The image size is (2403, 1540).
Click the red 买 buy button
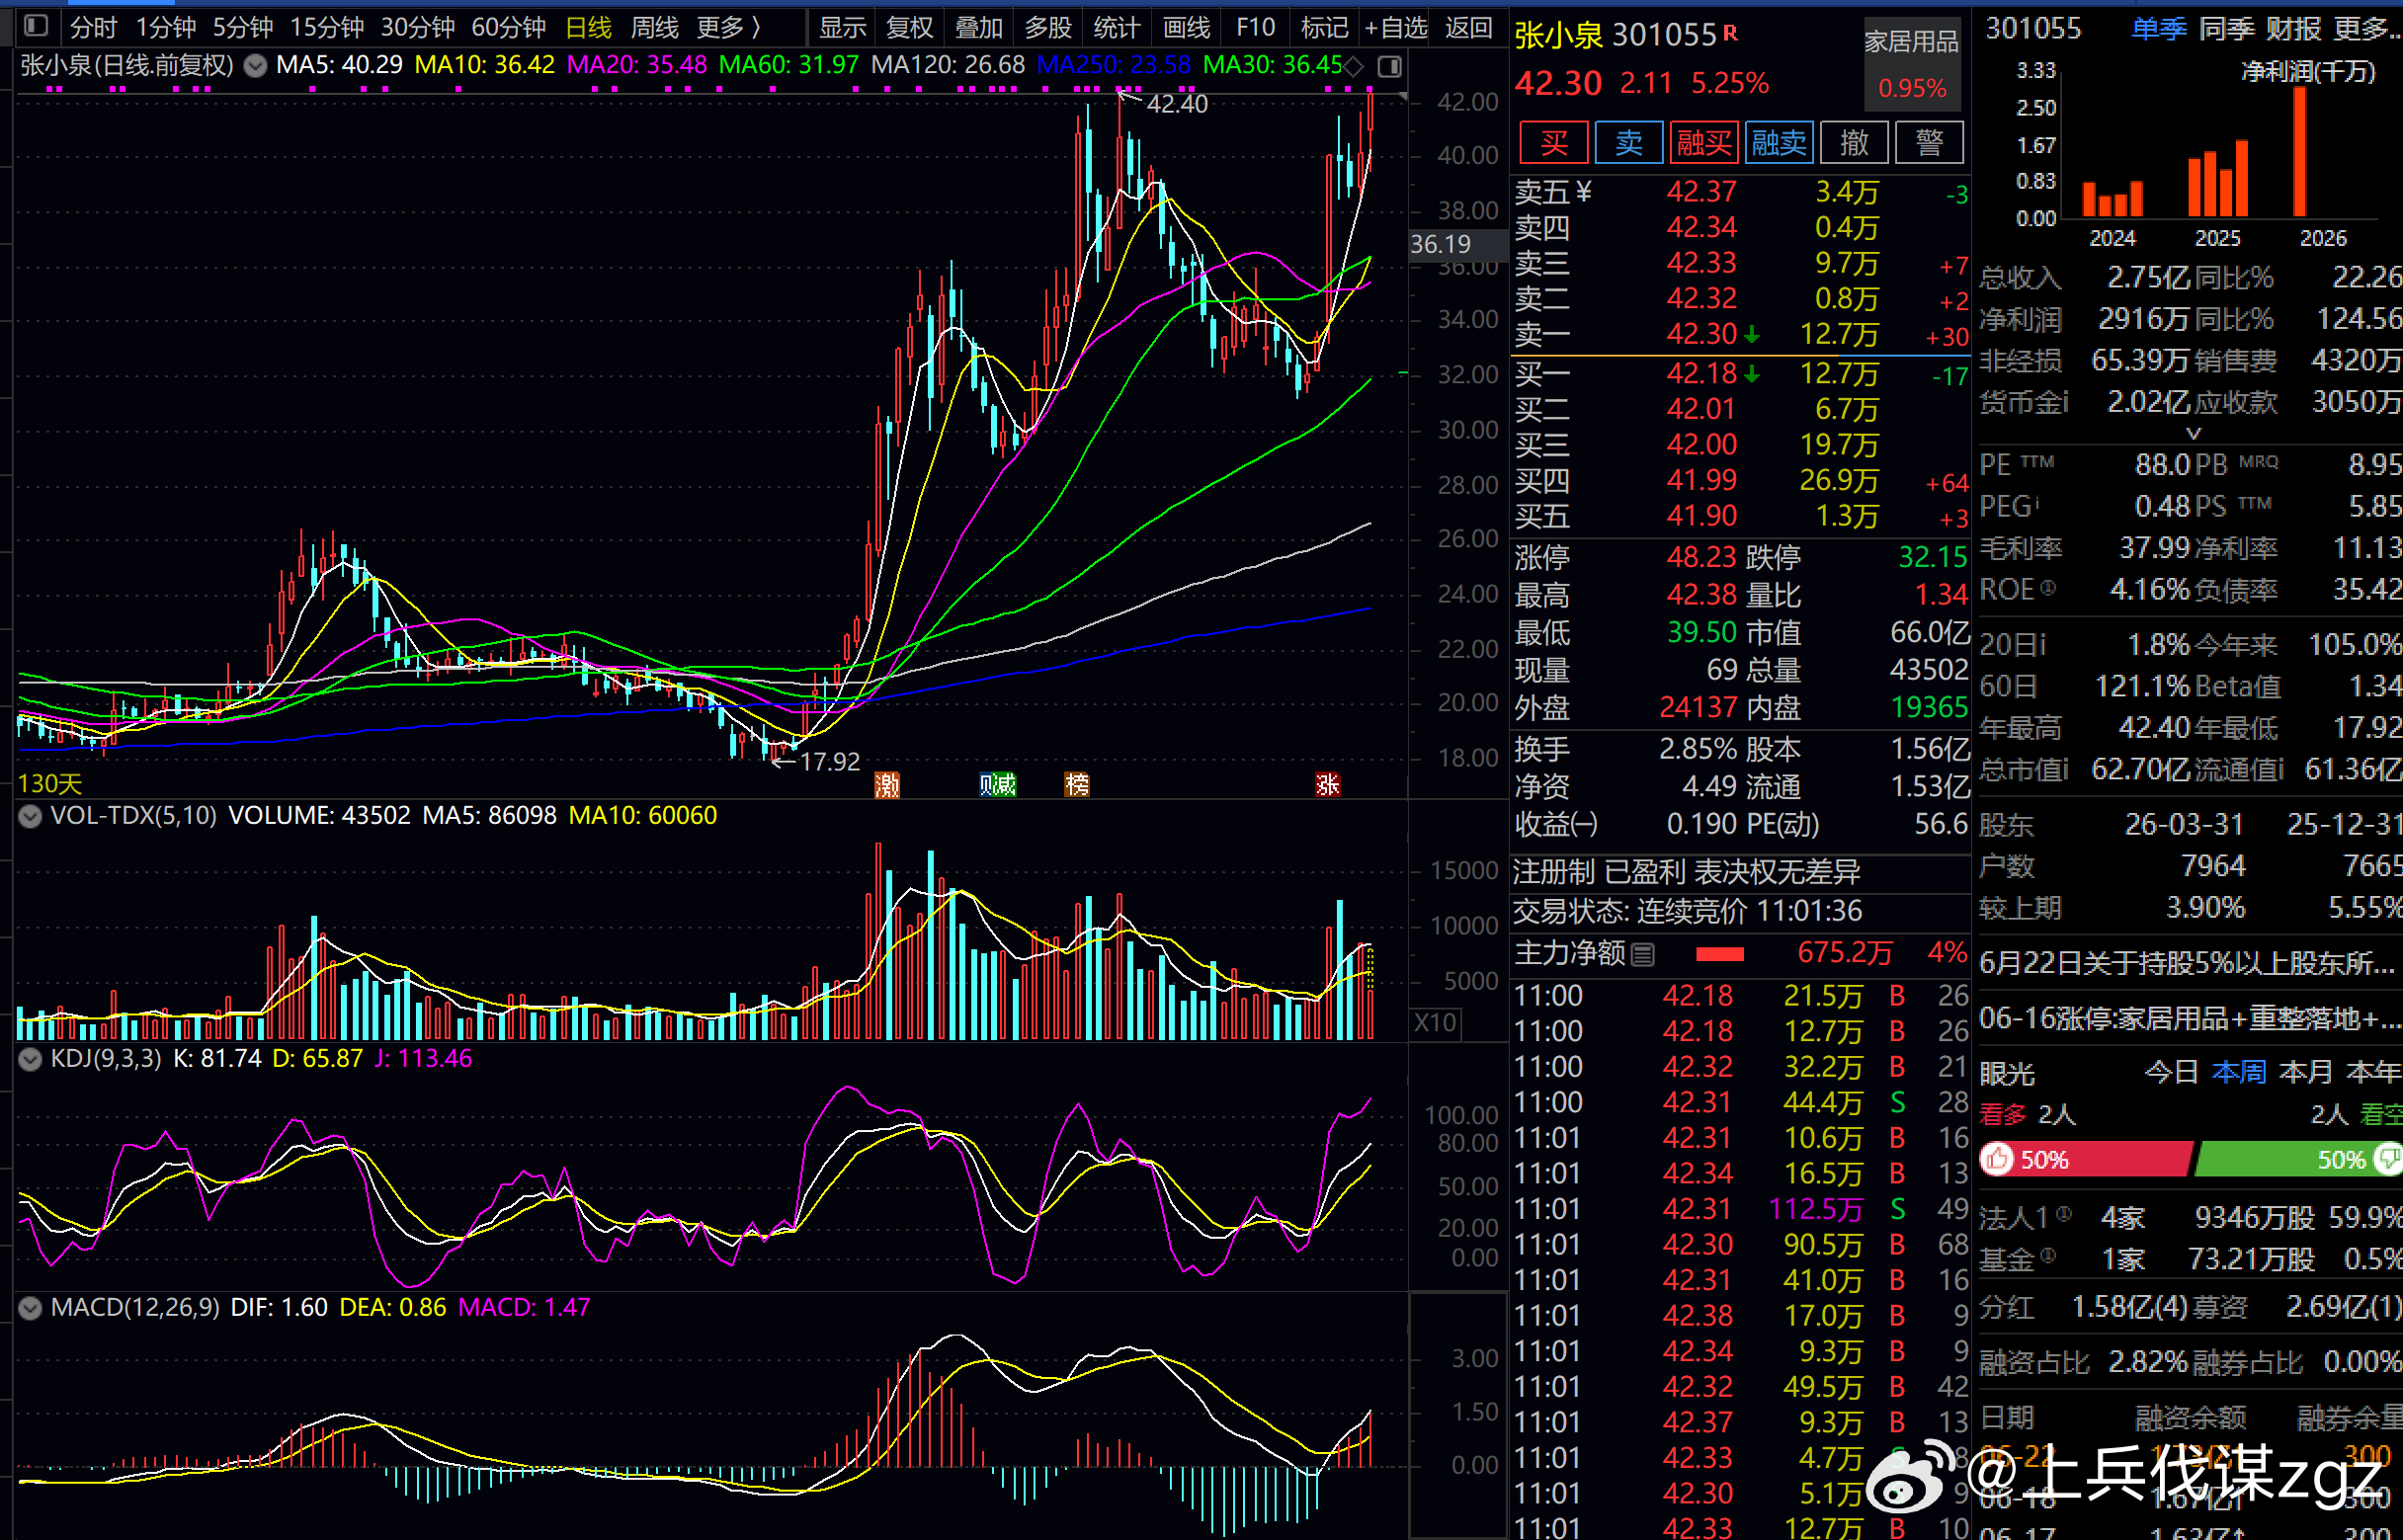(1554, 142)
